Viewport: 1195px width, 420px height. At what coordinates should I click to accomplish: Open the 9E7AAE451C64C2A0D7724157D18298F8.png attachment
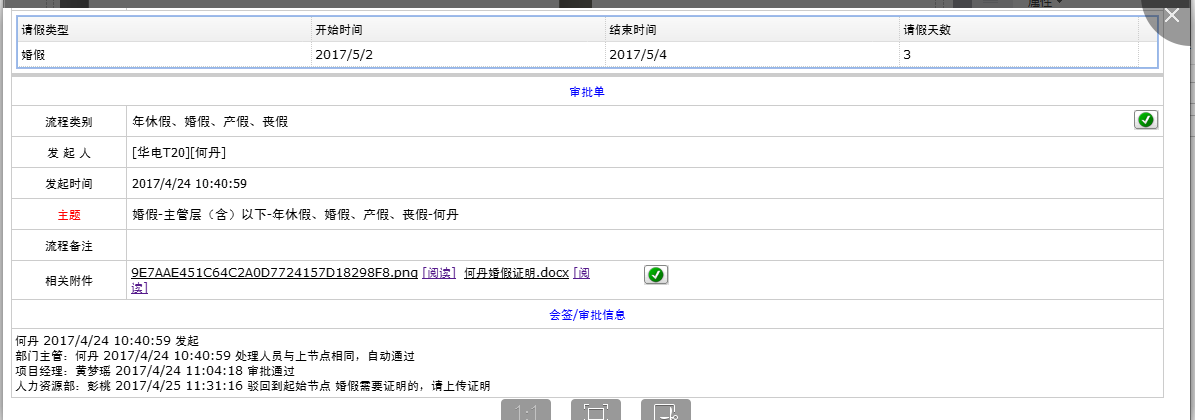coord(274,273)
